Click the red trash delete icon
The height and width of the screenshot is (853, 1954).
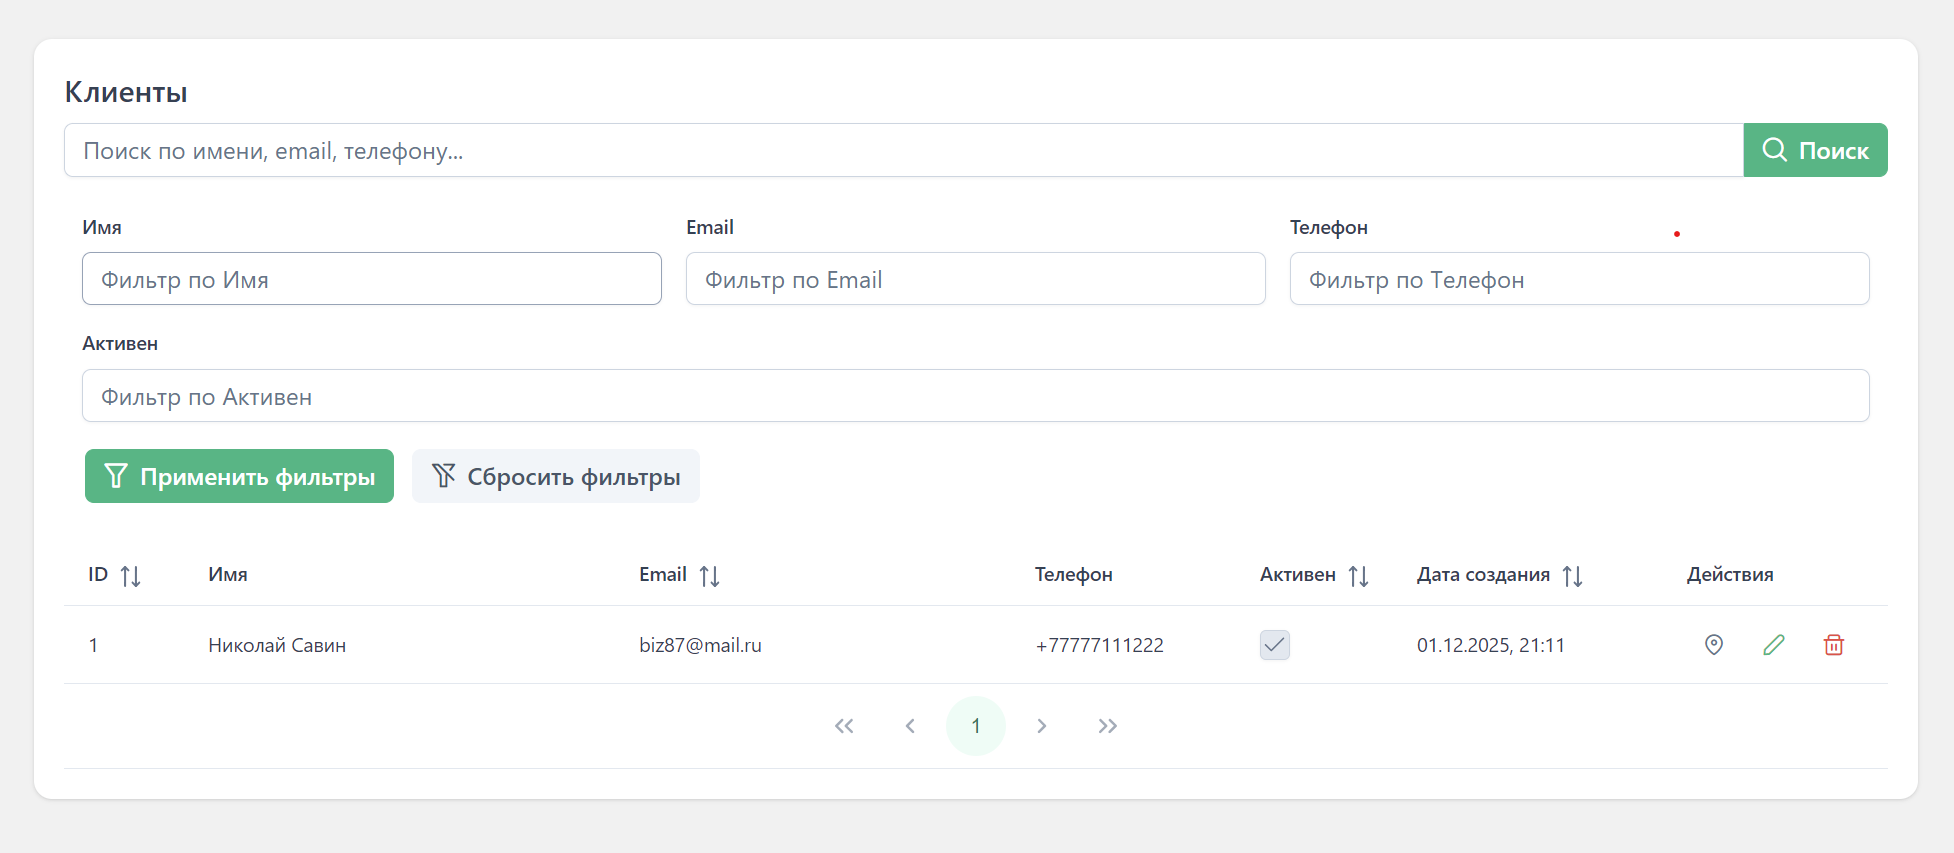pos(1833,645)
